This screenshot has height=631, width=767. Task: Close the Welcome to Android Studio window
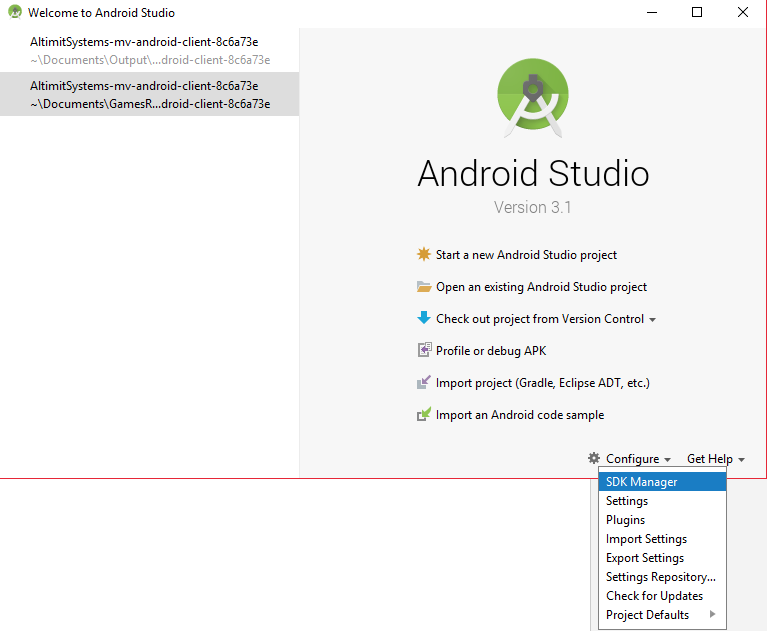(743, 12)
